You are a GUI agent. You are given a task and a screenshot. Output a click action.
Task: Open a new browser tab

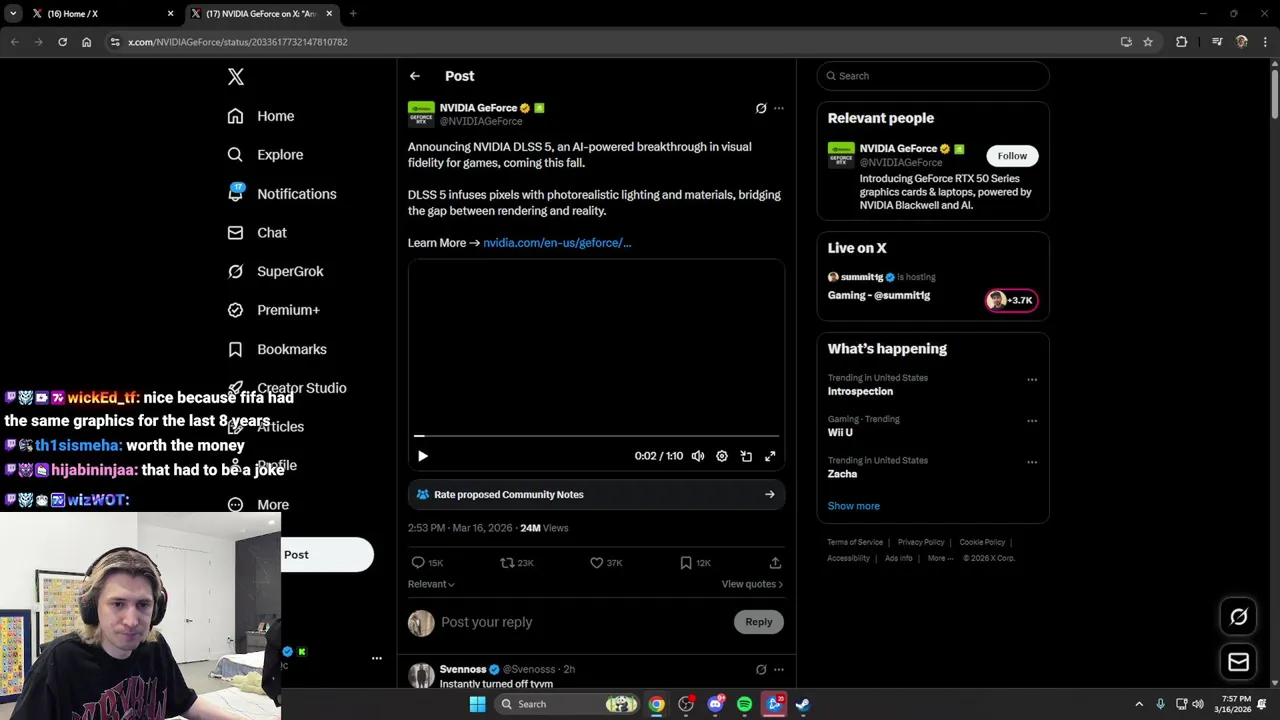353,14
